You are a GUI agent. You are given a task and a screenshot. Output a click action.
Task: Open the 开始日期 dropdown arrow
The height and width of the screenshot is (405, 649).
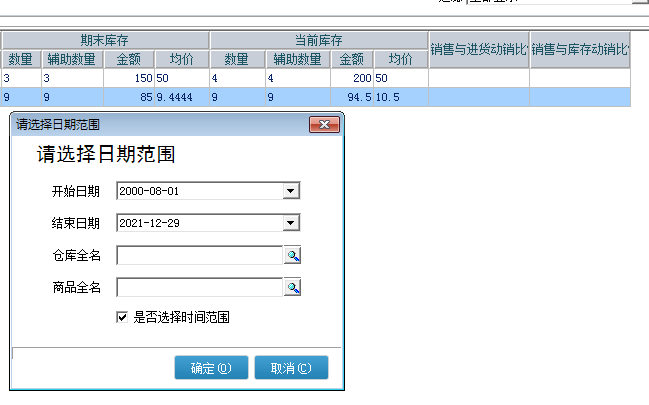pyautogui.click(x=291, y=191)
